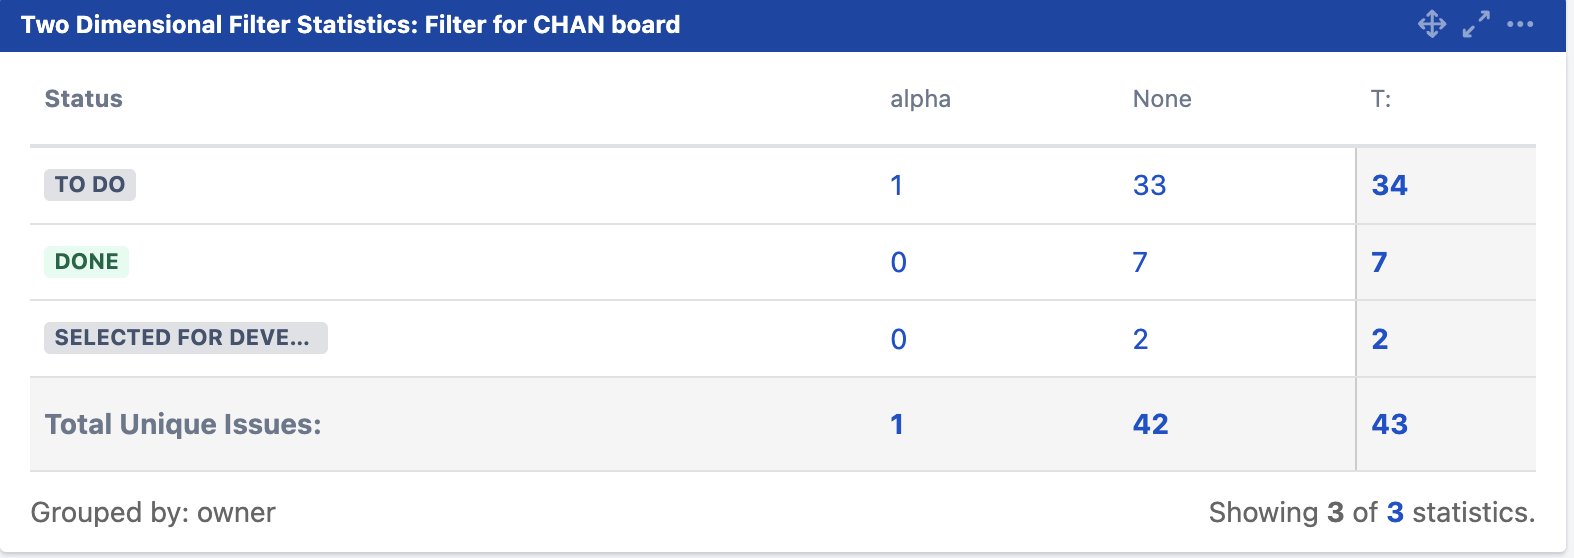Open total unique issues None count 42

coord(1150,425)
